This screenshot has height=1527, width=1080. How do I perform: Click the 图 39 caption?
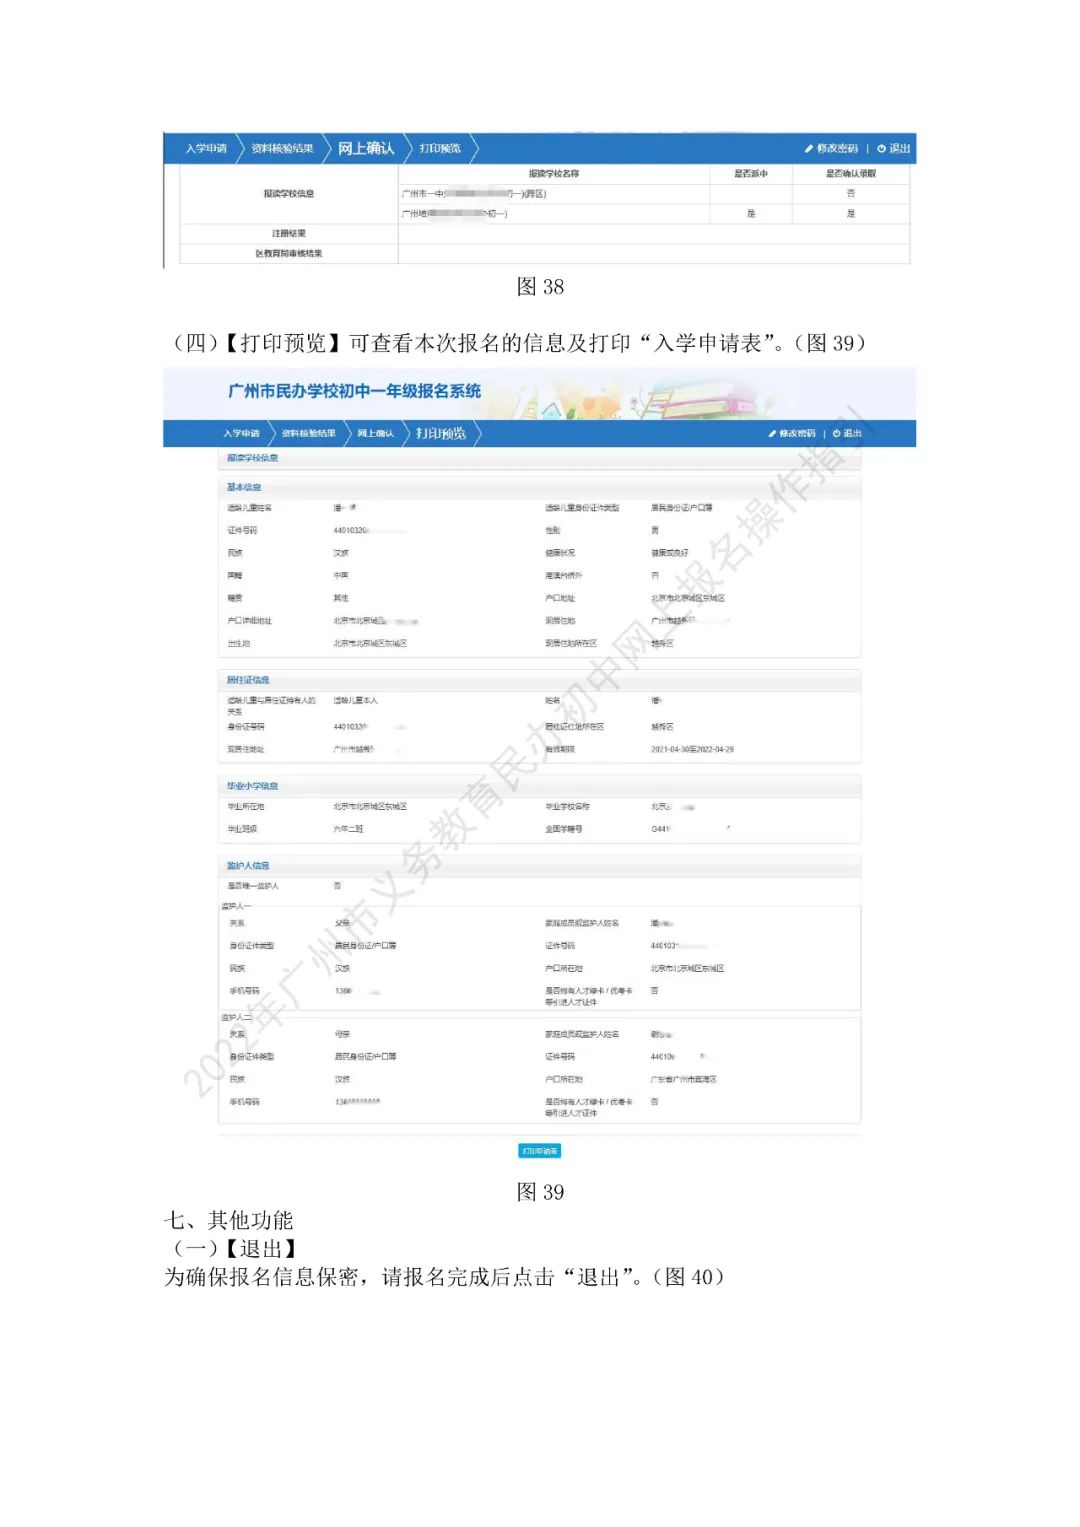pyautogui.click(x=540, y=1192)
